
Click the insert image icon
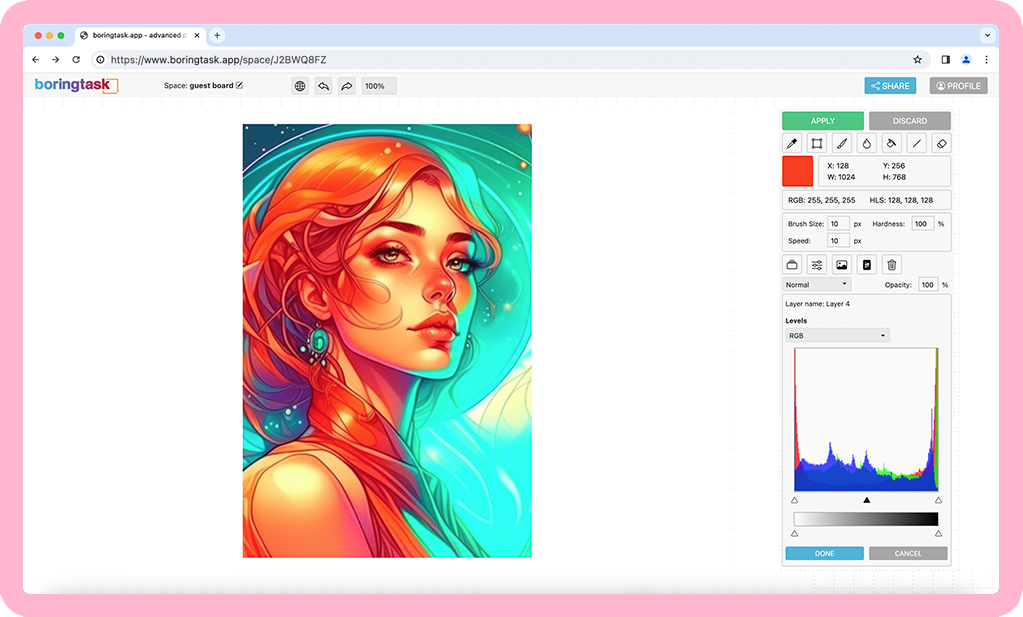point(842,265)
